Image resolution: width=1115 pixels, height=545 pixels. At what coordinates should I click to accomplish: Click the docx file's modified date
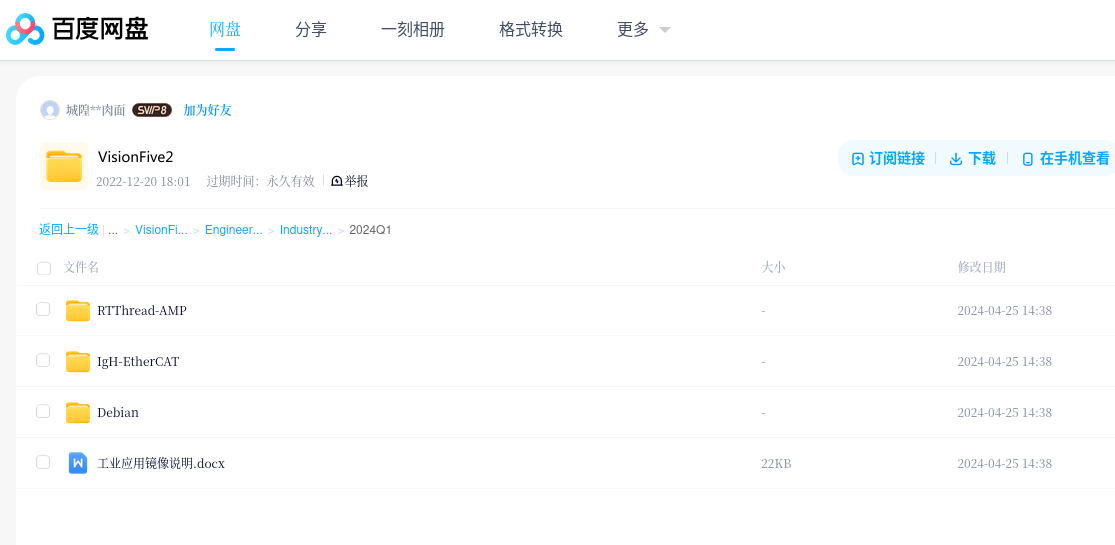1005,464
